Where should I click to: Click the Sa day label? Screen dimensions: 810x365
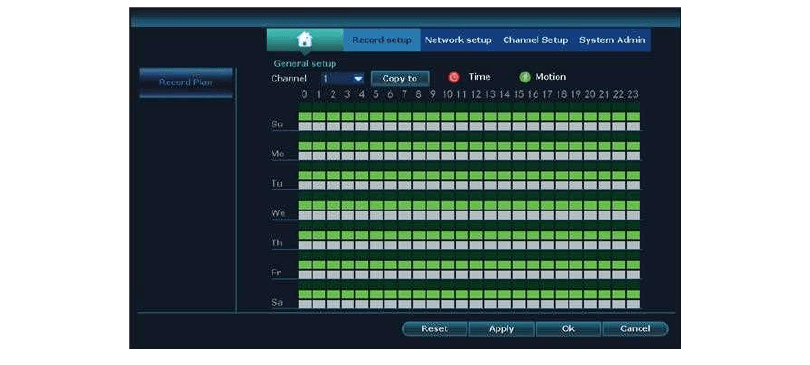click(x=277, y=303)
